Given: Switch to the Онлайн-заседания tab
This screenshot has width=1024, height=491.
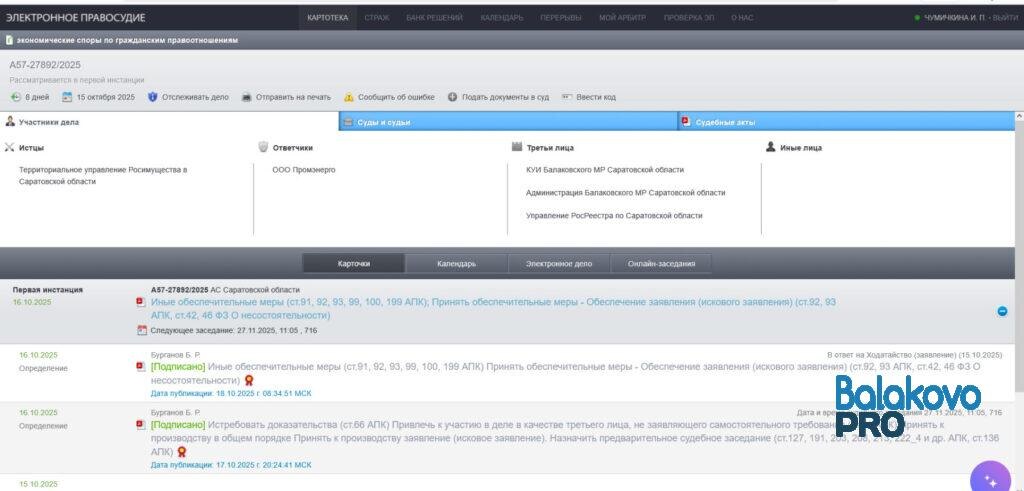Looking at the screenshot, I should click(662, 264).
